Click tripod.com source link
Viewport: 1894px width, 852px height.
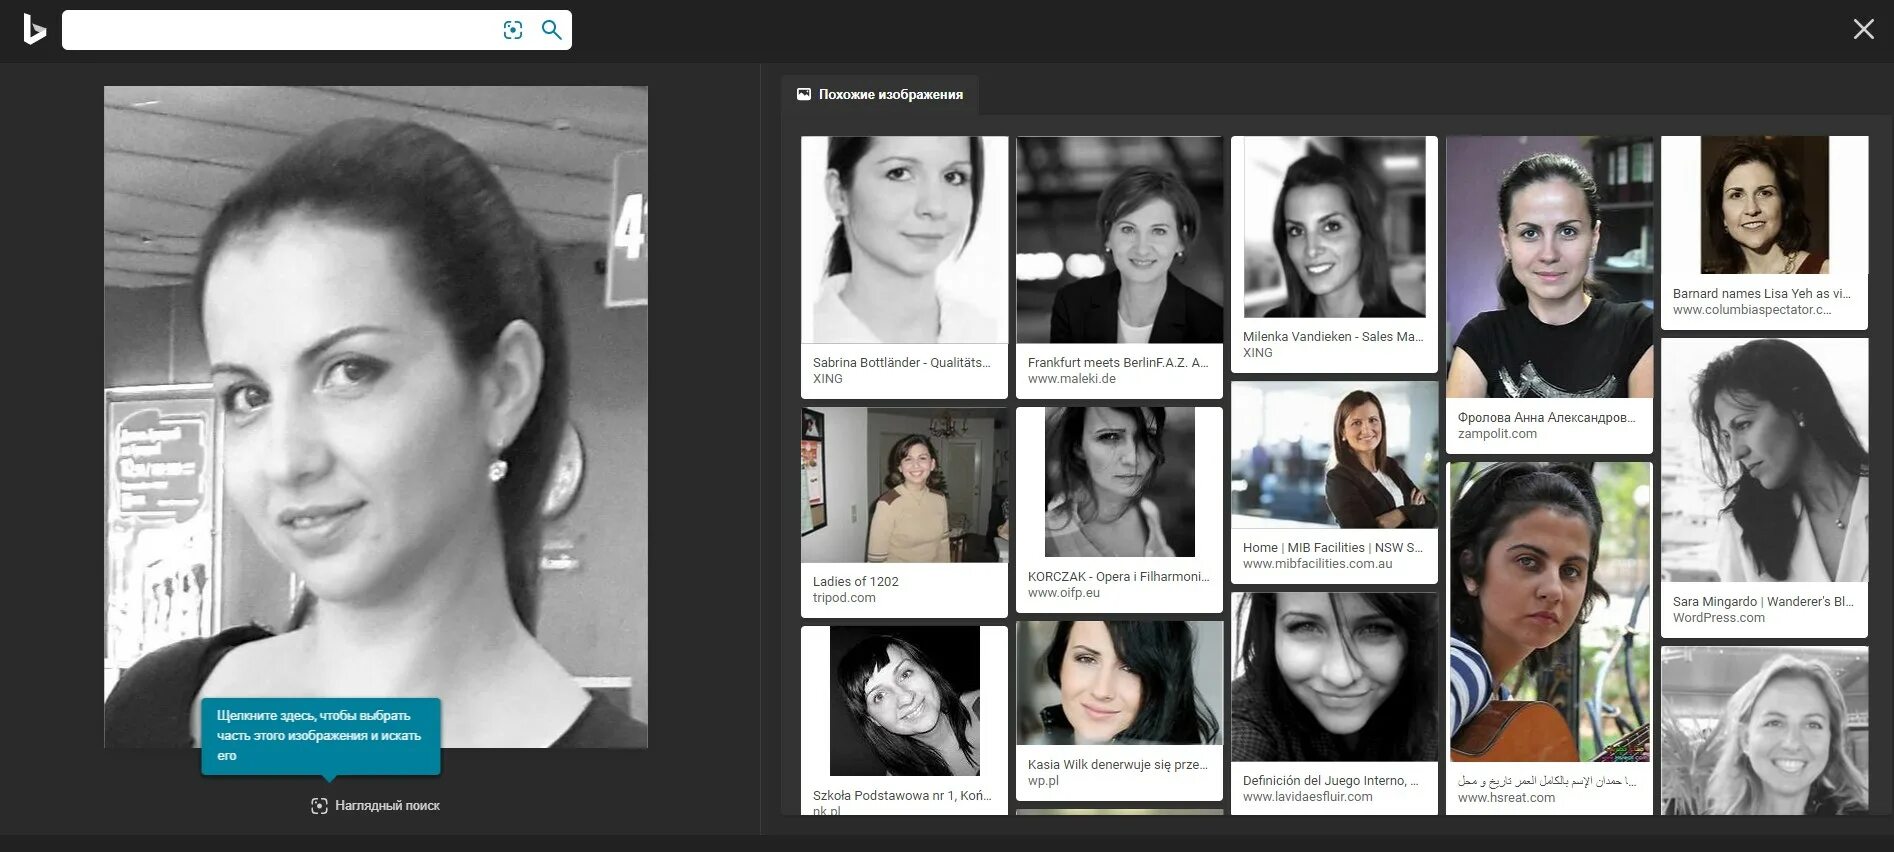tap(844, 597)
